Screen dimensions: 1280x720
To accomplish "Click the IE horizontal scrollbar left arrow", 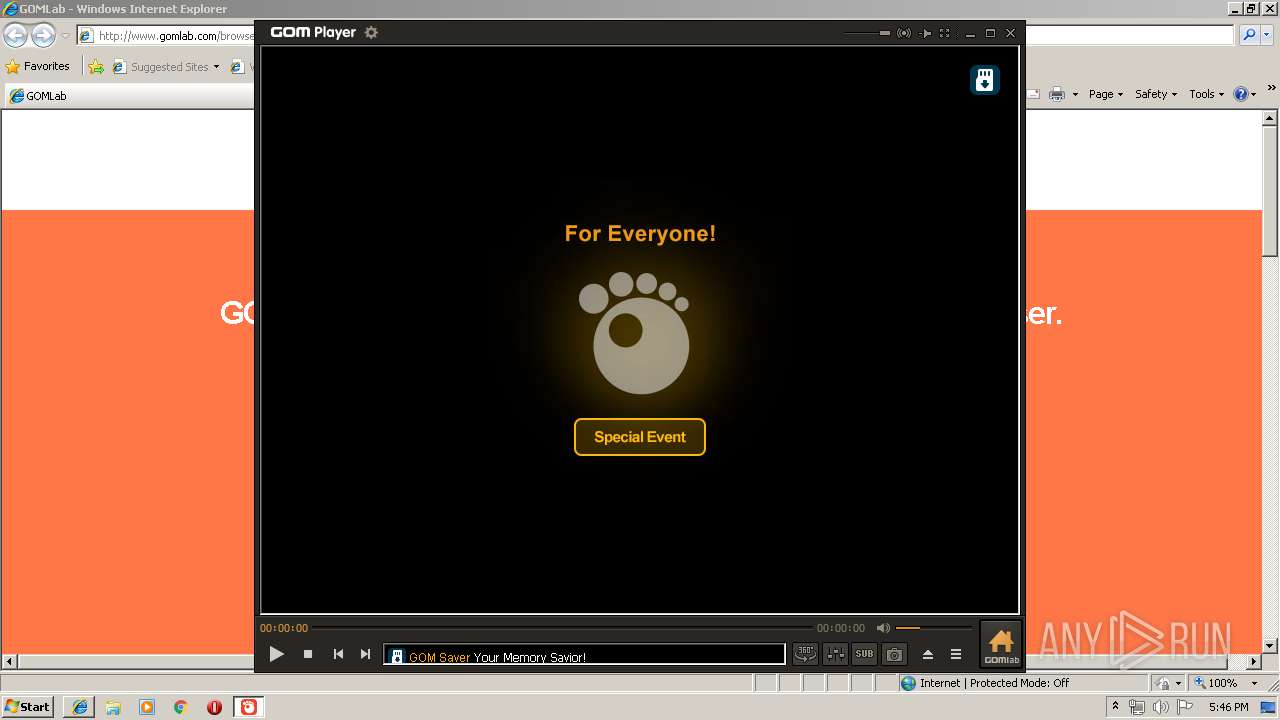I will click(9, 662).
